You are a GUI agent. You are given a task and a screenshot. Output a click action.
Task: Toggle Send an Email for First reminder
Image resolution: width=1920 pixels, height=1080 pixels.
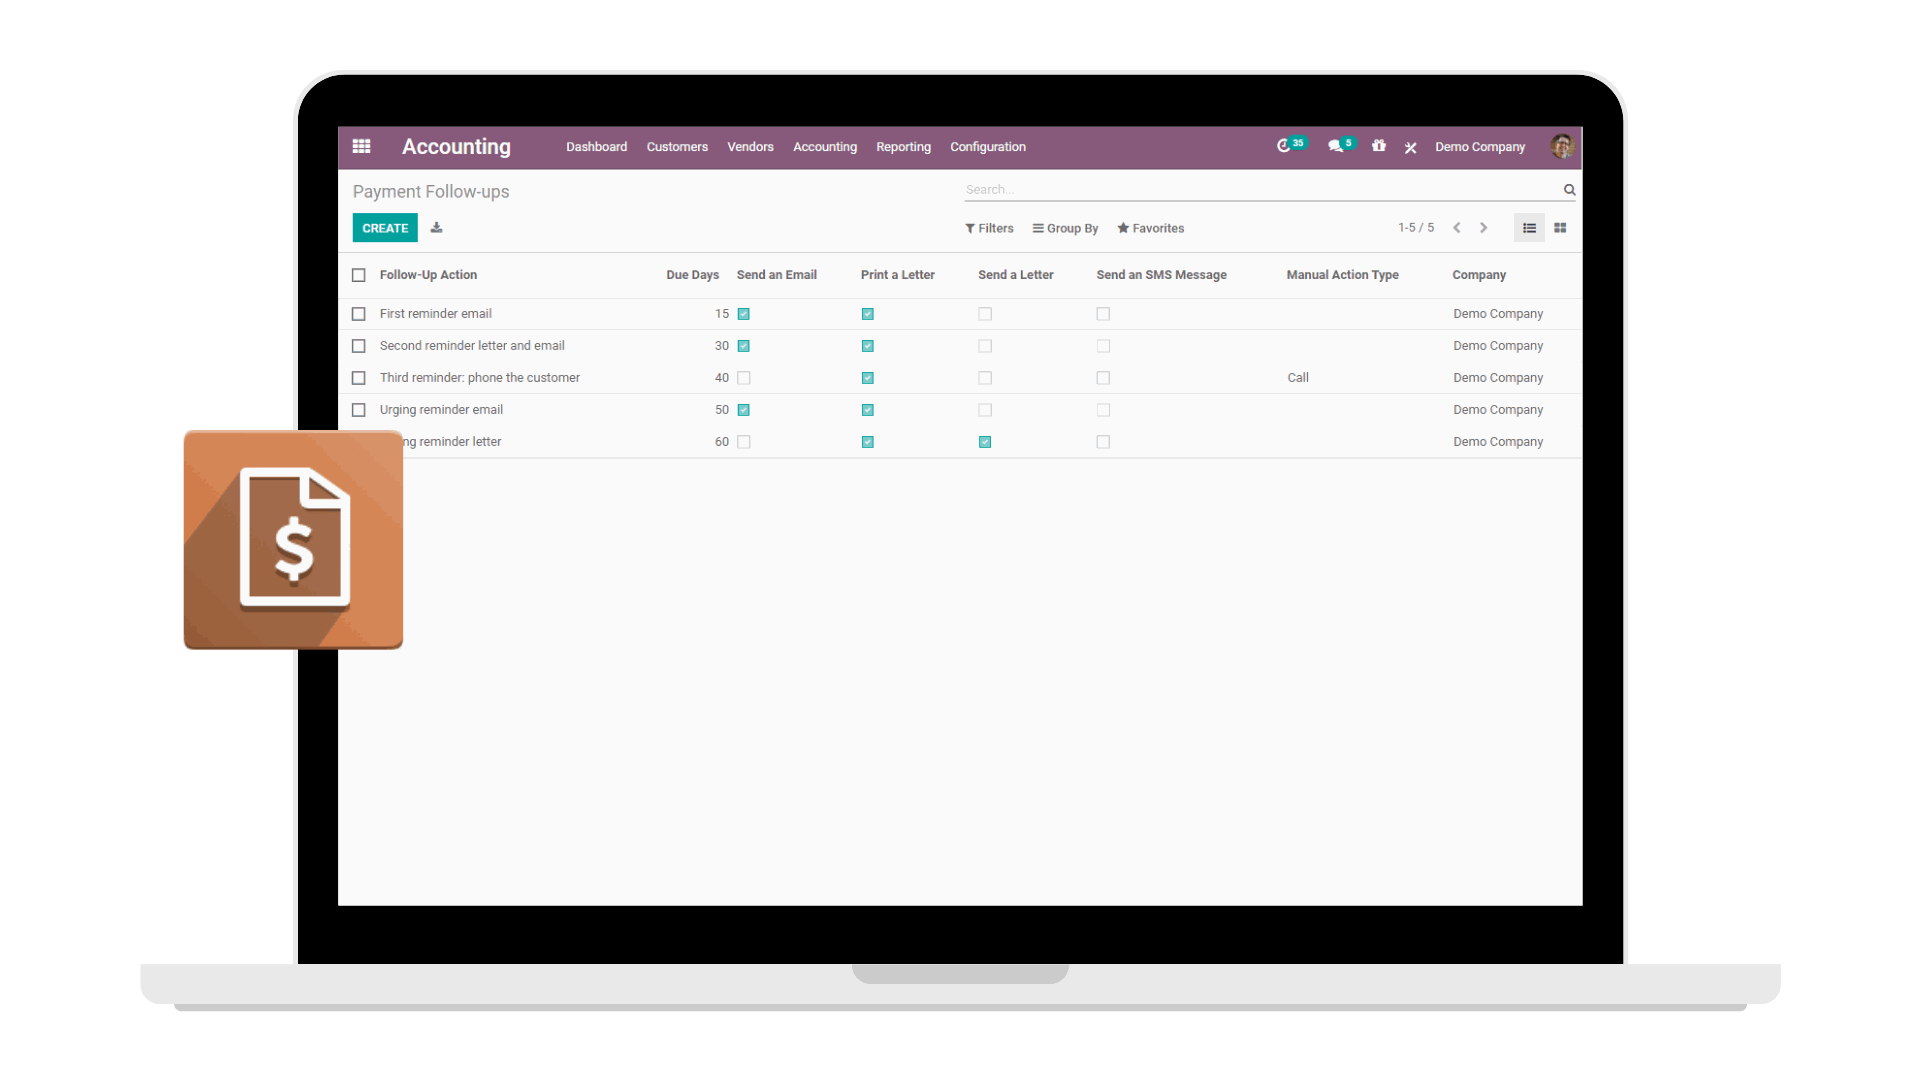[742, 313]
